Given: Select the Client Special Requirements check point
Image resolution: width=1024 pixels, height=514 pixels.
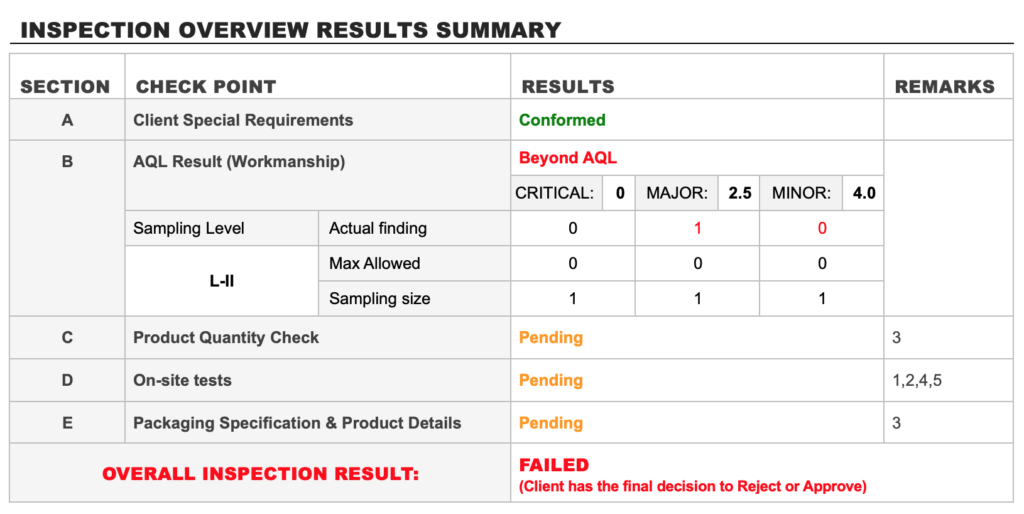Looking at the screenshot, I should click(x=243, y=120).
